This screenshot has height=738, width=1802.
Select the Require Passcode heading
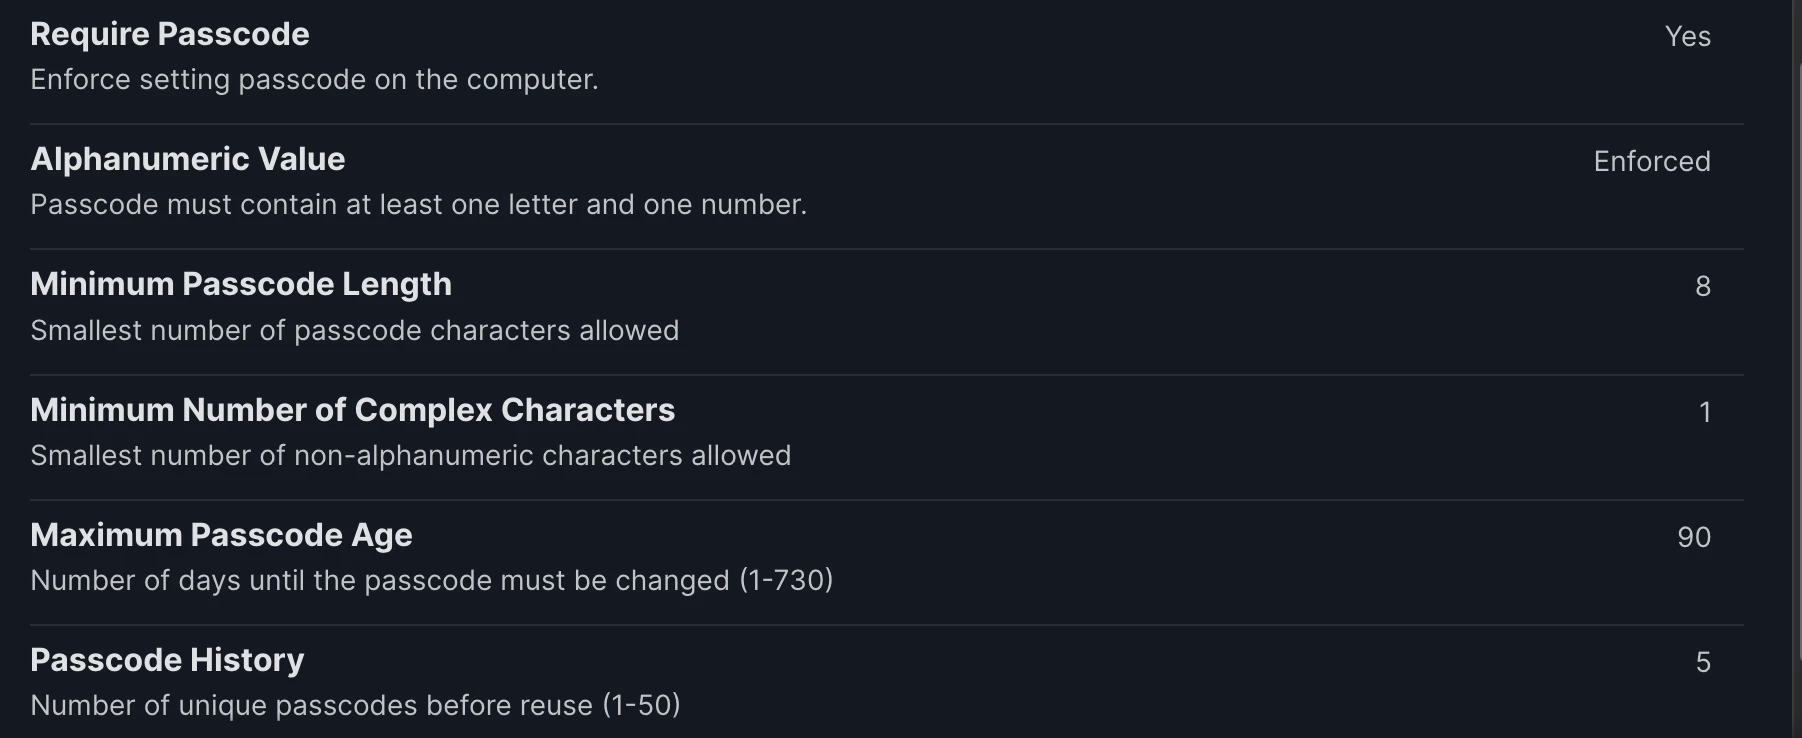pyautogui.click(x=170, y=34)
